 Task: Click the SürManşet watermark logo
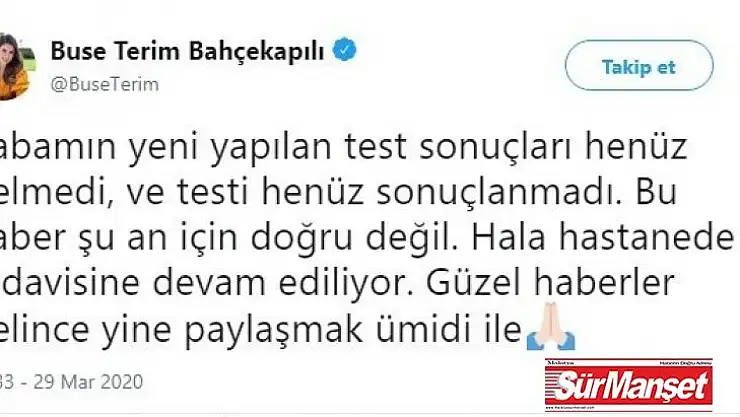629,385
